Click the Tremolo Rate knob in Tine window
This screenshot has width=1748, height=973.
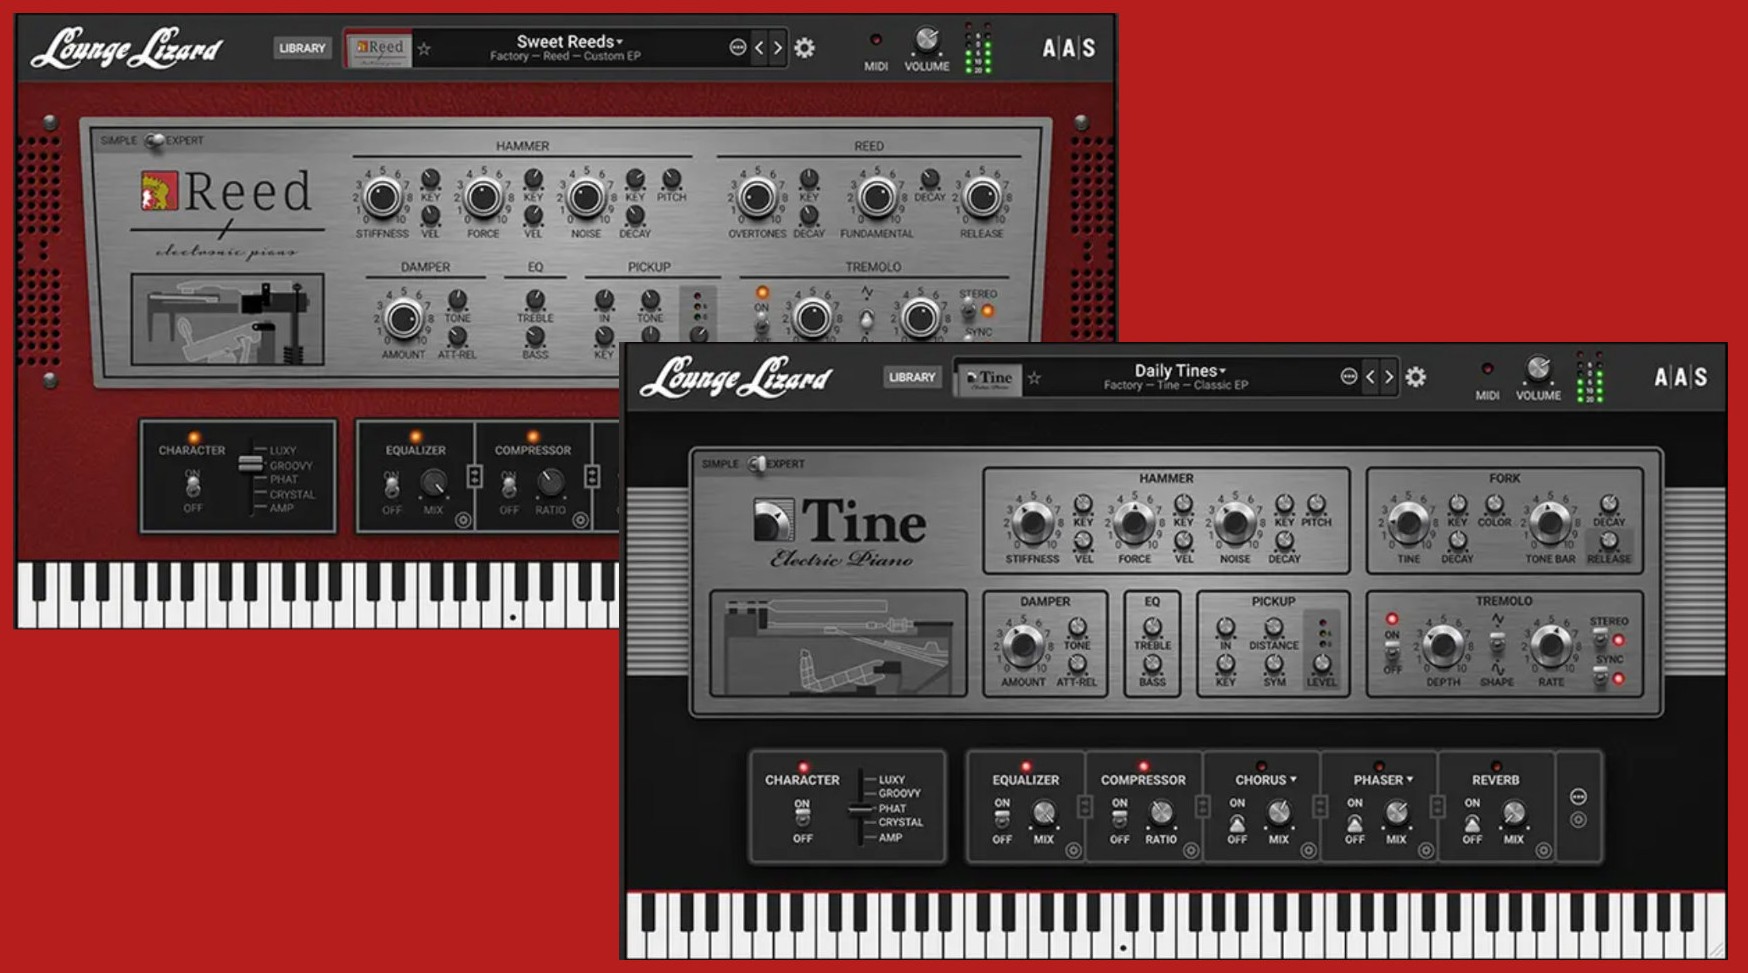pyautogui.click(x=1551, y=646)
